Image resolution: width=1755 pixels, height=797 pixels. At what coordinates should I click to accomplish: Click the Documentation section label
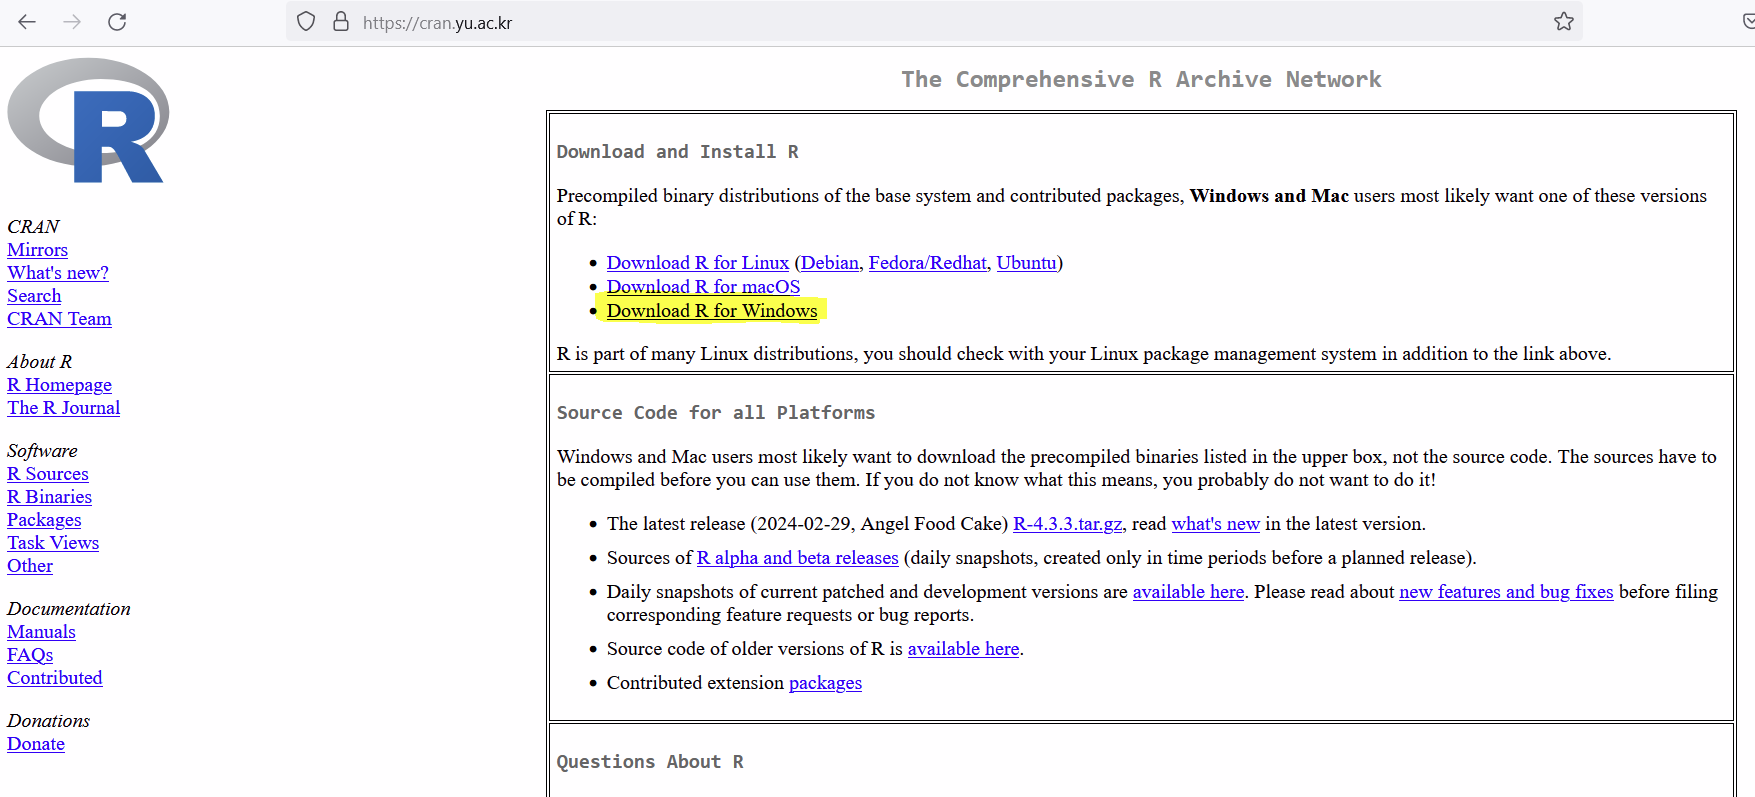69,609
